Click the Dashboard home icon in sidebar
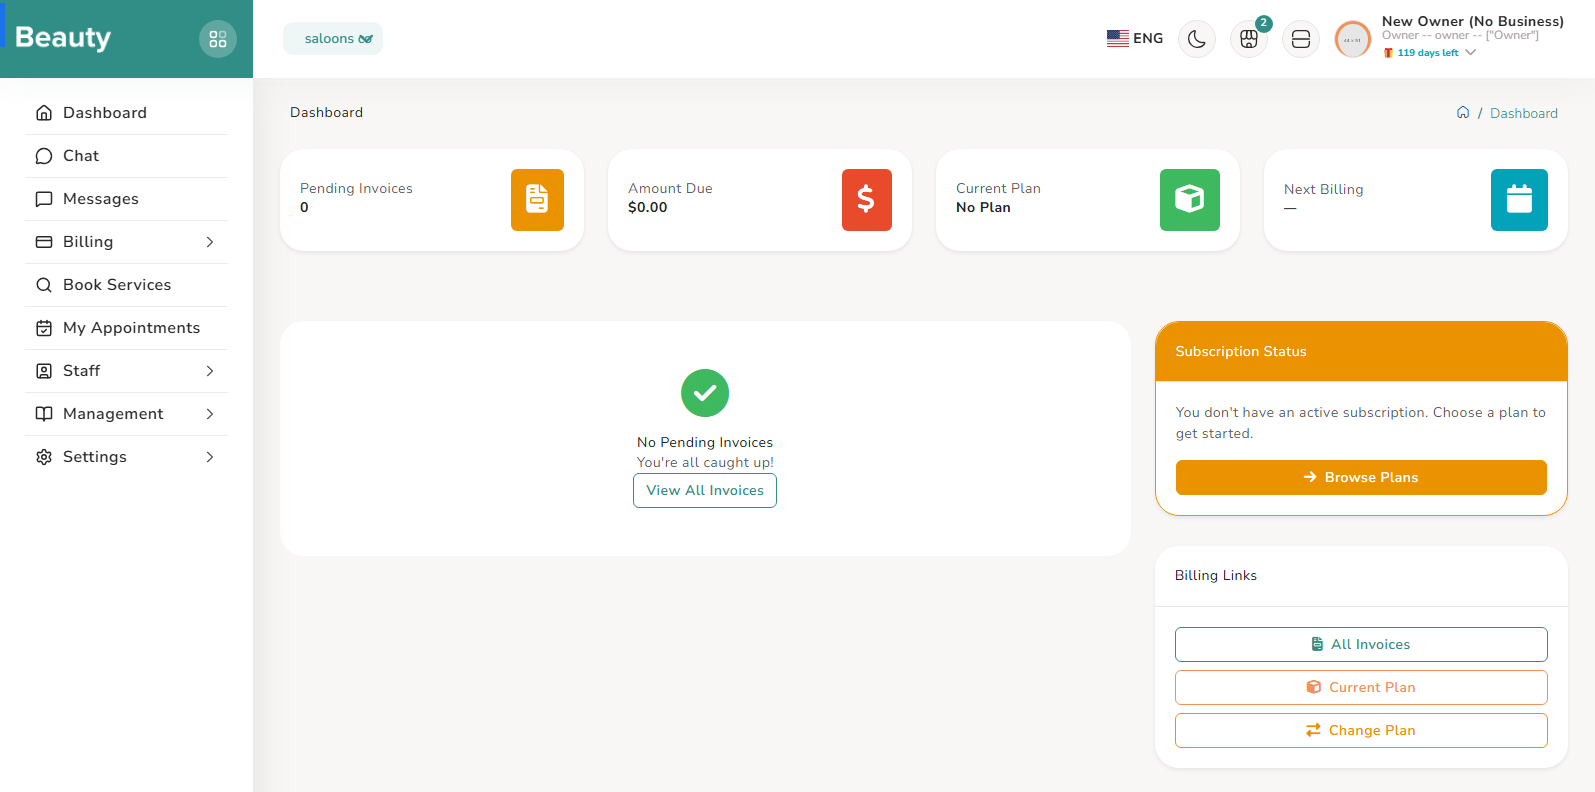 tap(44, 113)
